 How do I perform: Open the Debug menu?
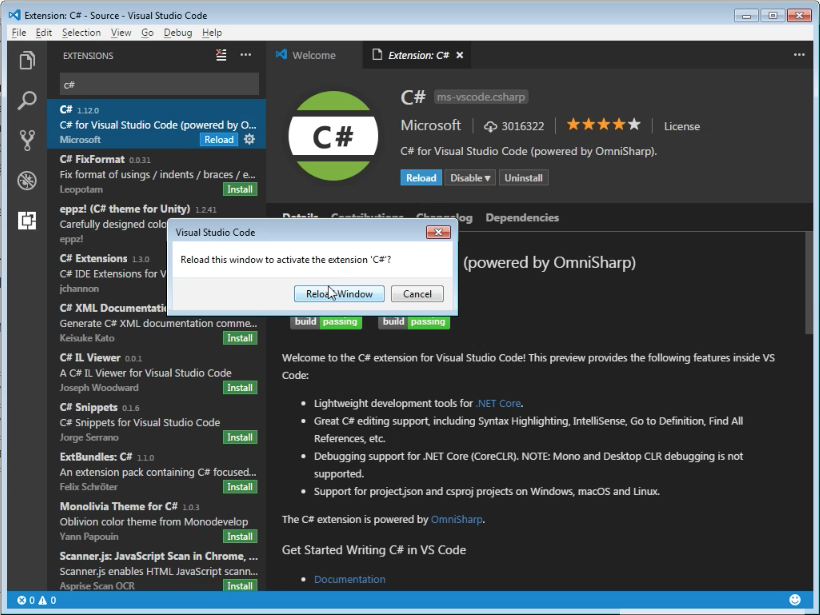pos(178,32)
